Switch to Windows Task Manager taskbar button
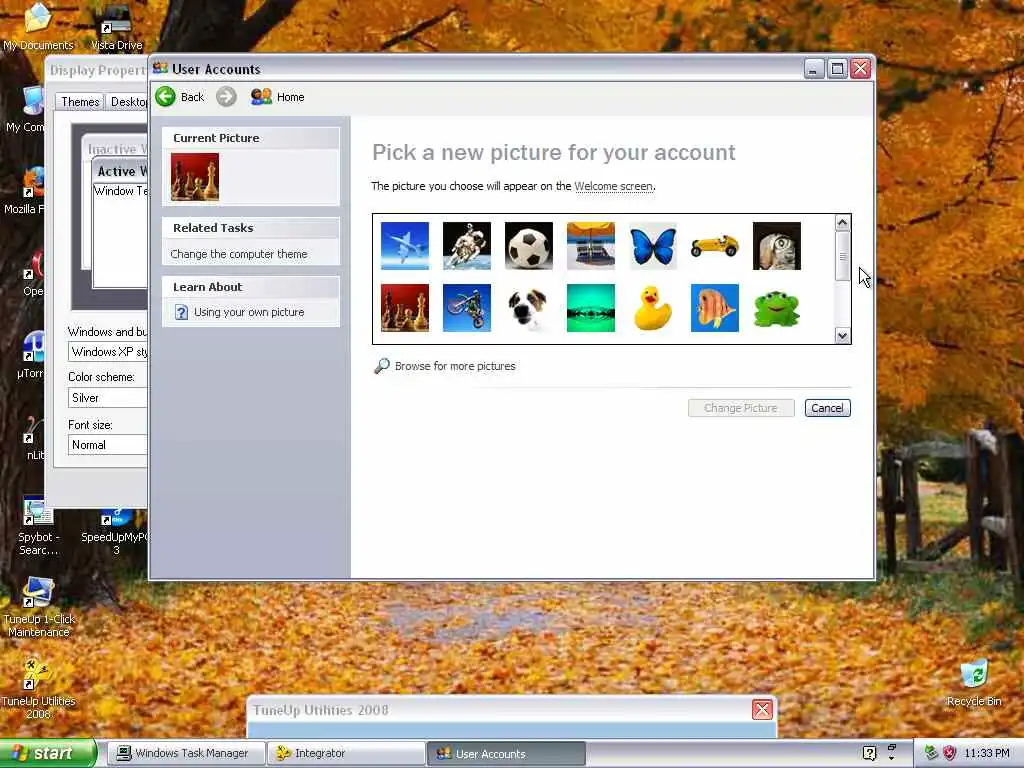 tap(186, 753)
